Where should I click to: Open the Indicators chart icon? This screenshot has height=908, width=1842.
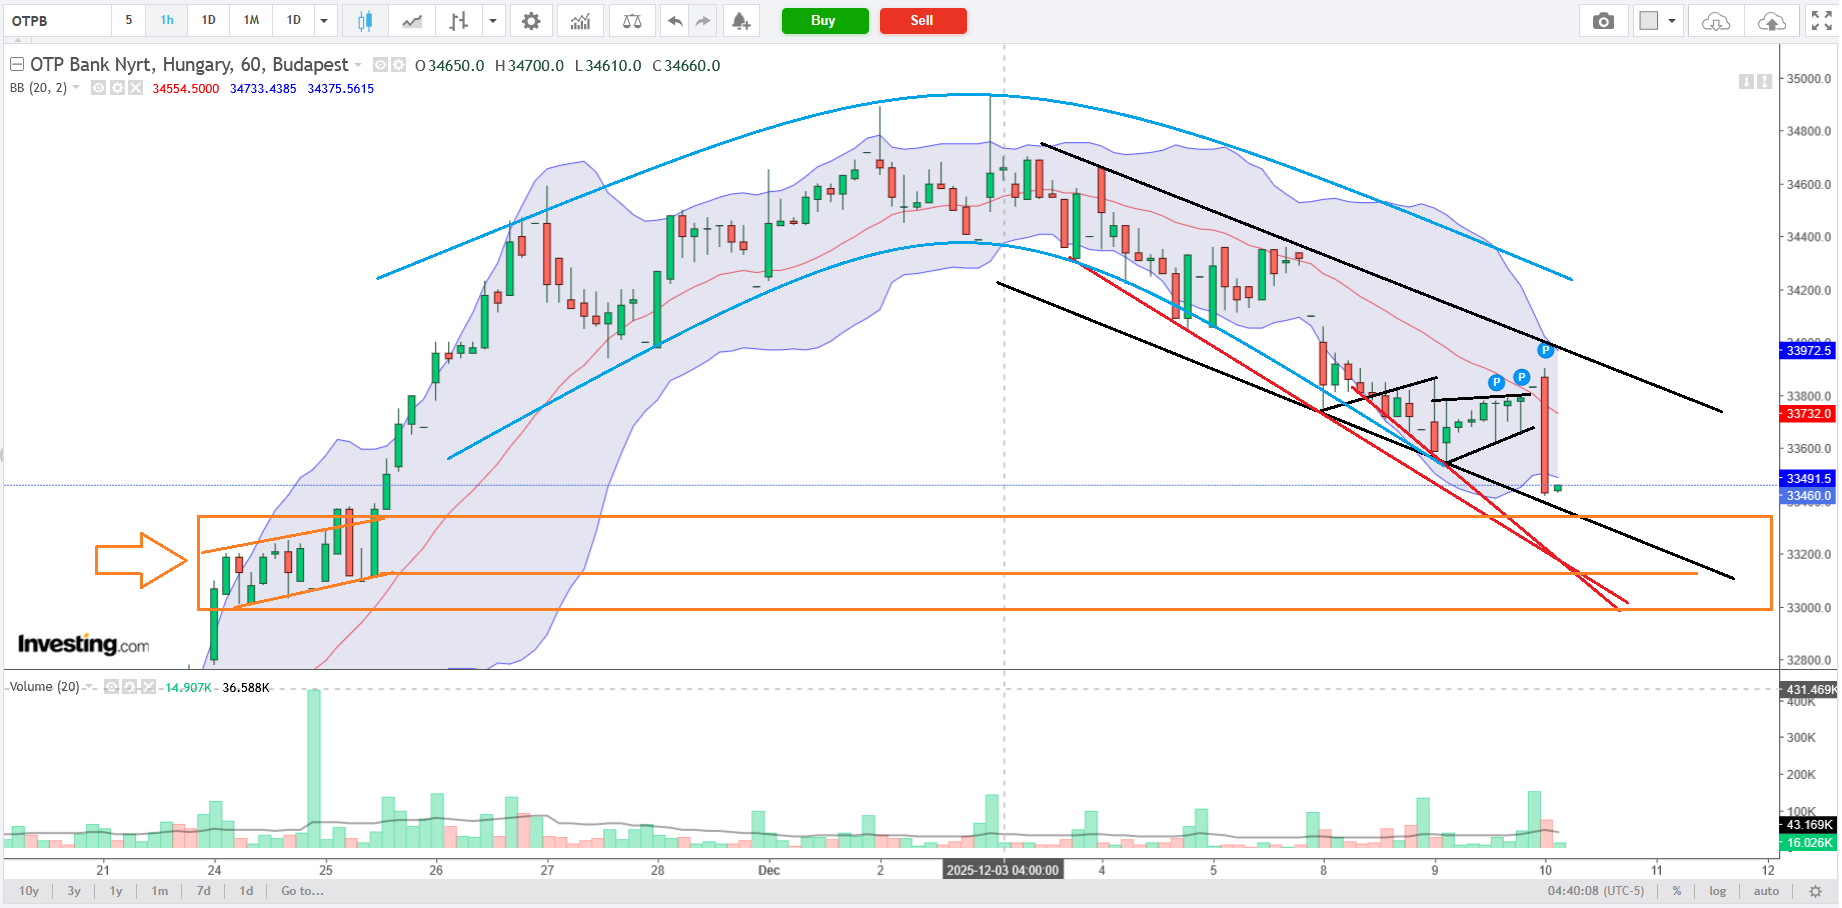[x=580, y=21]
